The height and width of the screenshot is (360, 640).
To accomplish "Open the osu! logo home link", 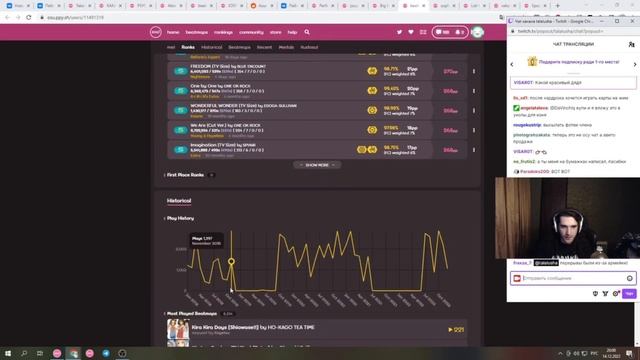I will (x=156, y=32).
